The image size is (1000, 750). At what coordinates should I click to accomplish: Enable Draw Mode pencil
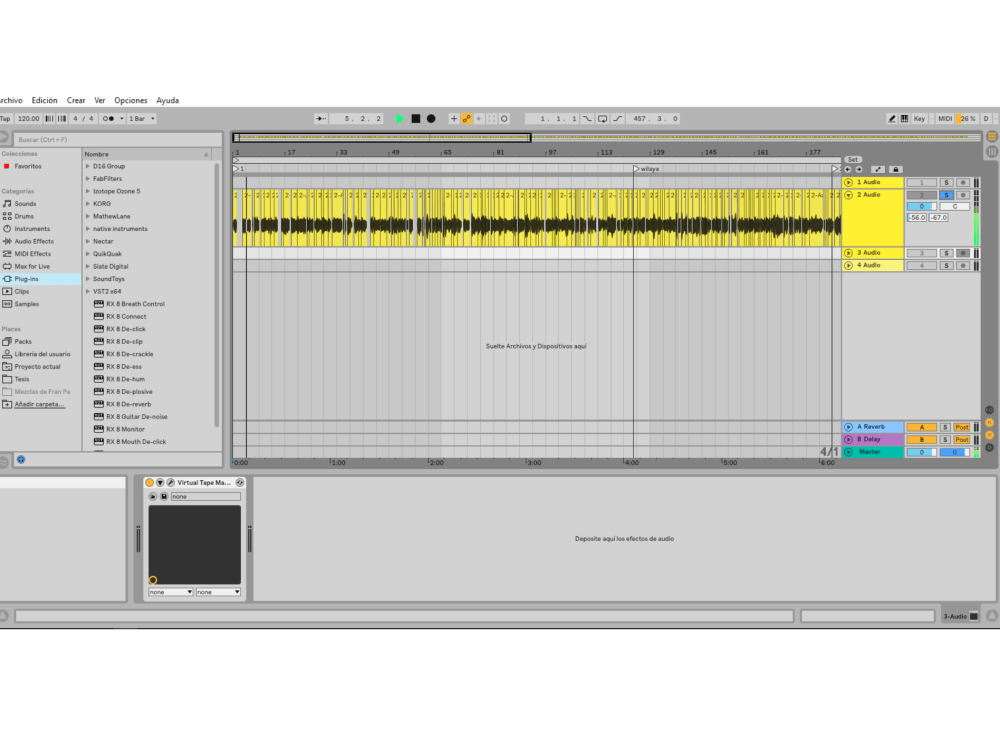point(892,119)
